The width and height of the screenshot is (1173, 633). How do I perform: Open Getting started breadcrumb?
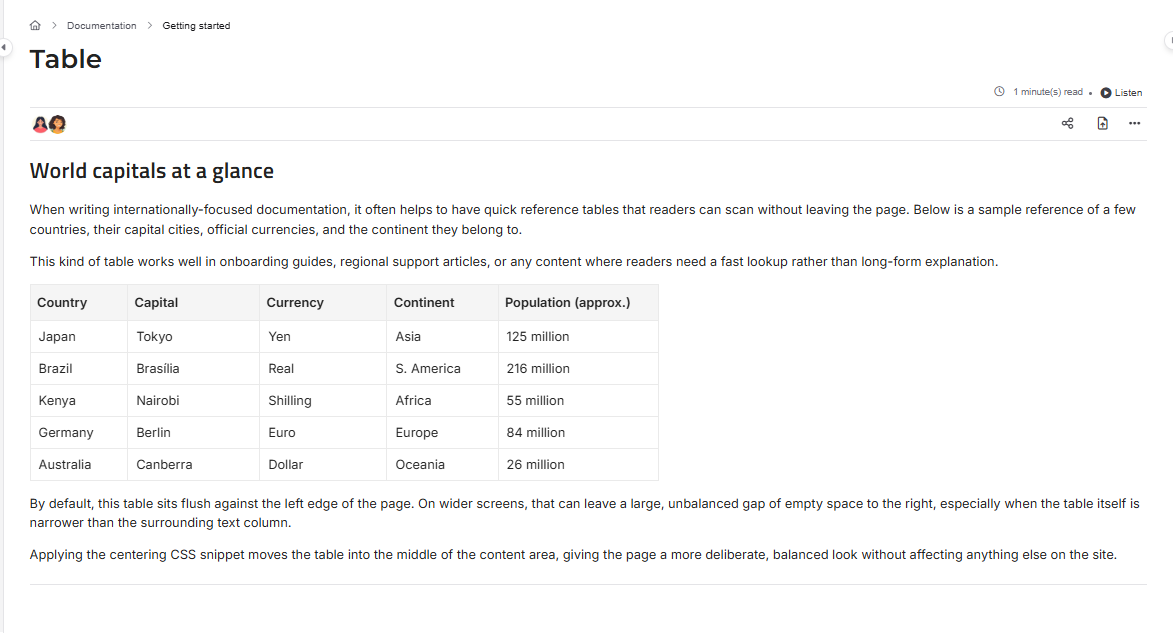(196, 25)
